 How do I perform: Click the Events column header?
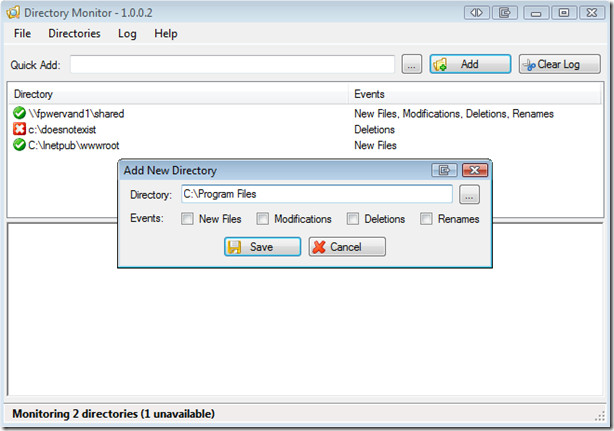(475, 94)
